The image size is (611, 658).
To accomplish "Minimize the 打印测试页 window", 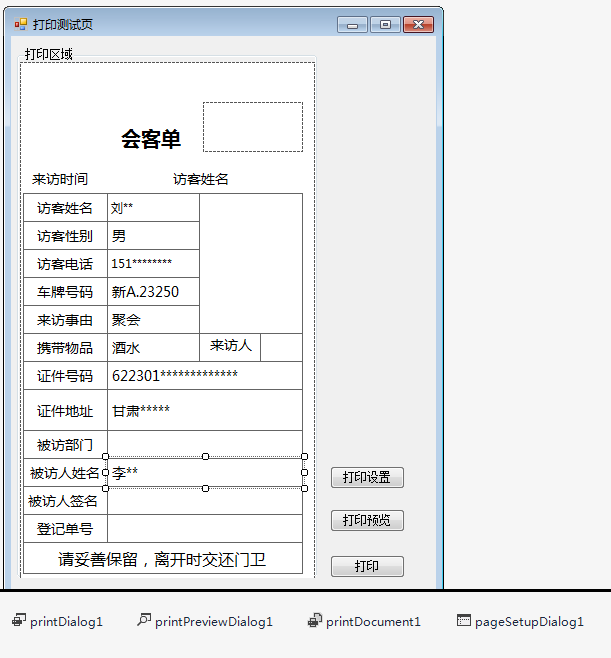I will pos(352,25).
